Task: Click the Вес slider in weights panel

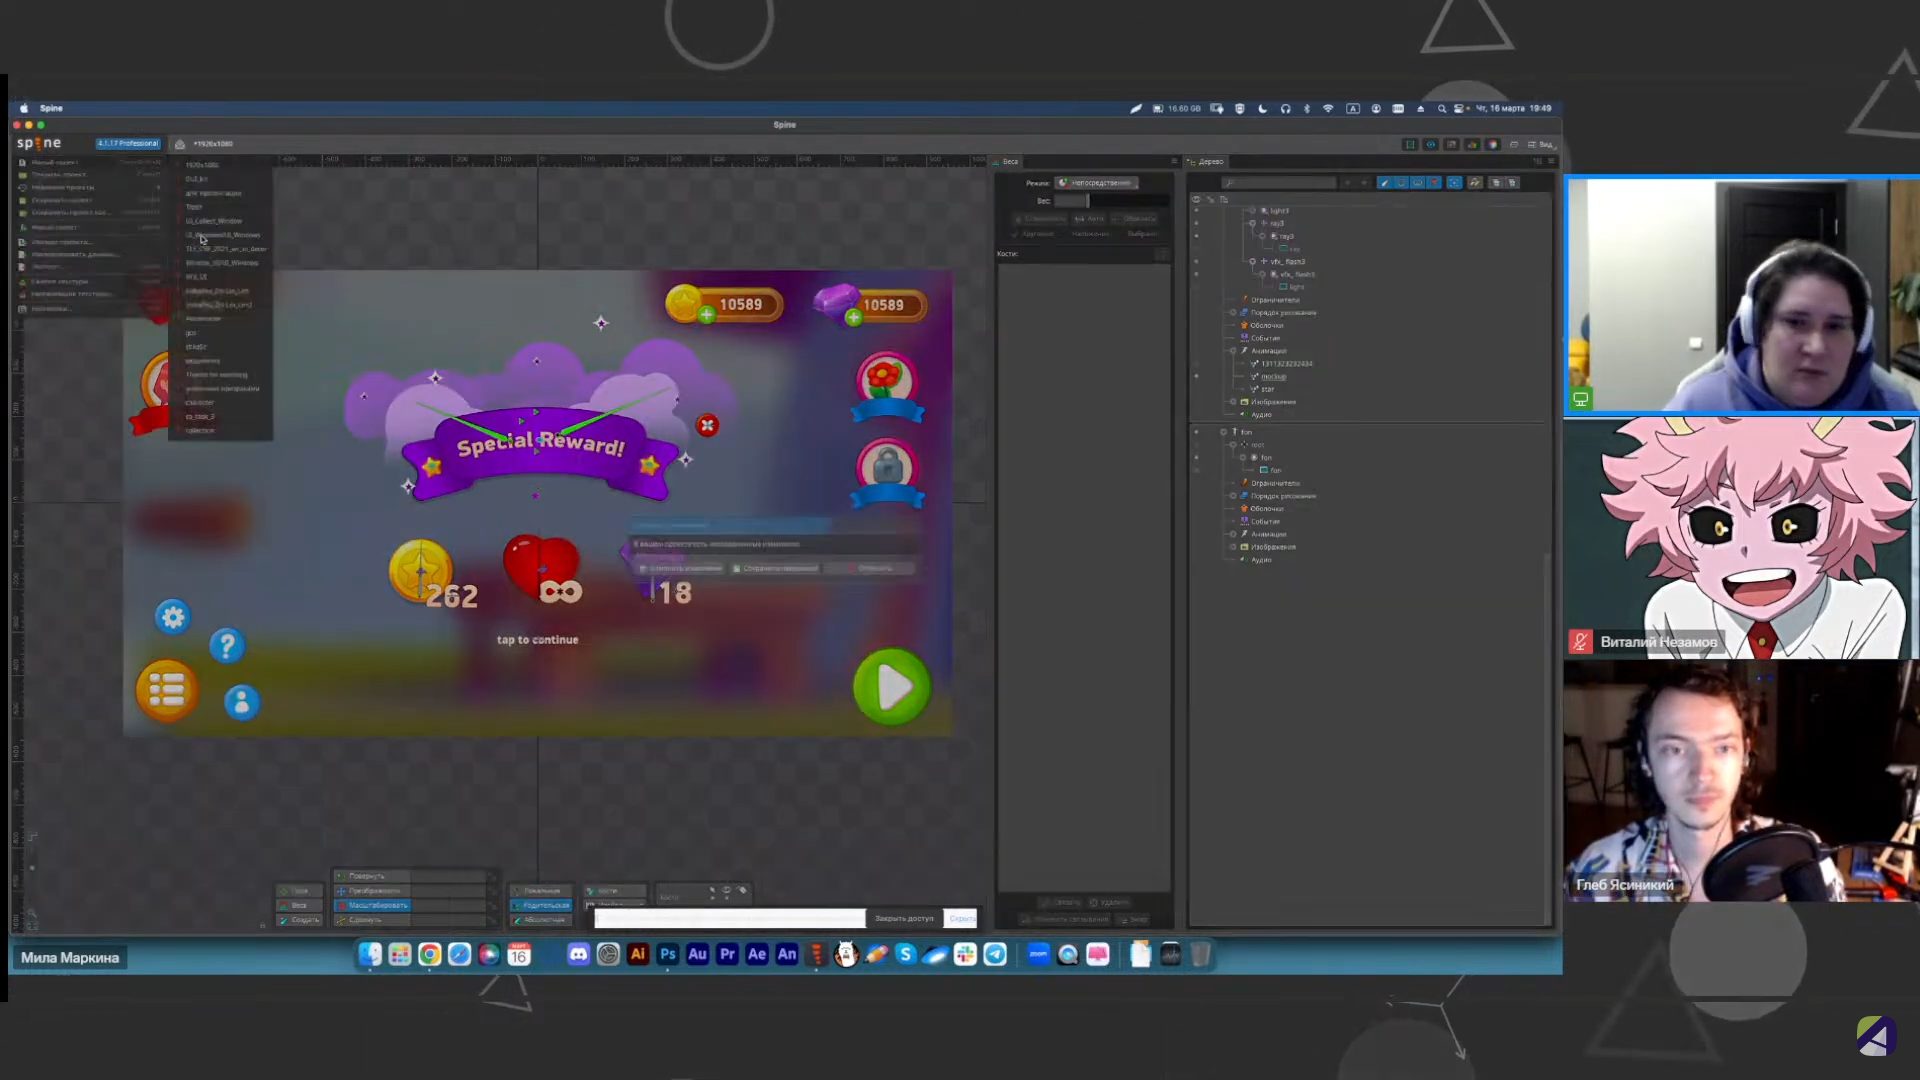Action: pyautogui.click(x=1111, y=201)
